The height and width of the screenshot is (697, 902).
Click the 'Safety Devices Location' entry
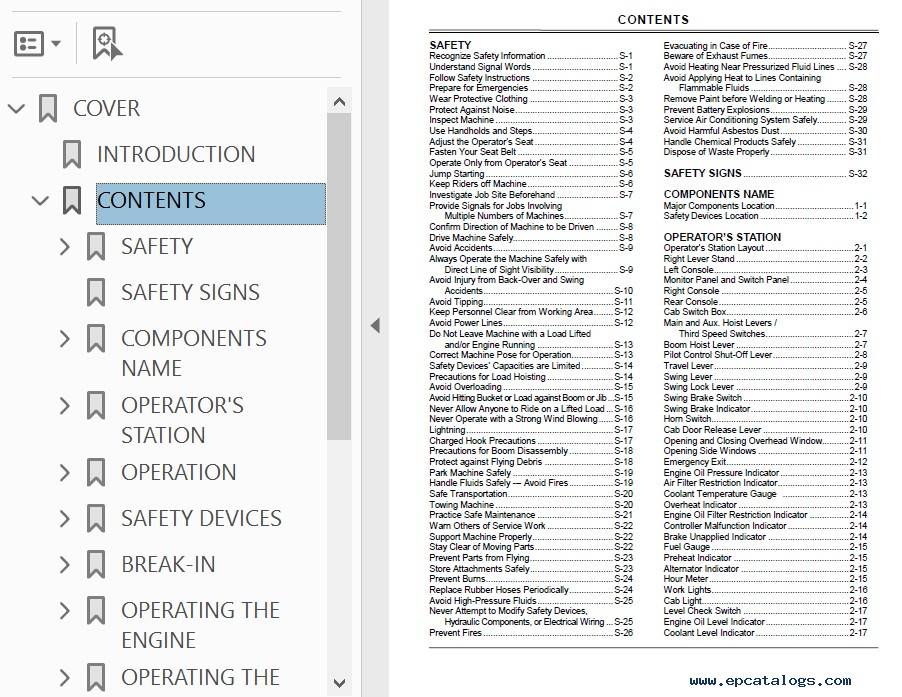[x=765, y=216]
